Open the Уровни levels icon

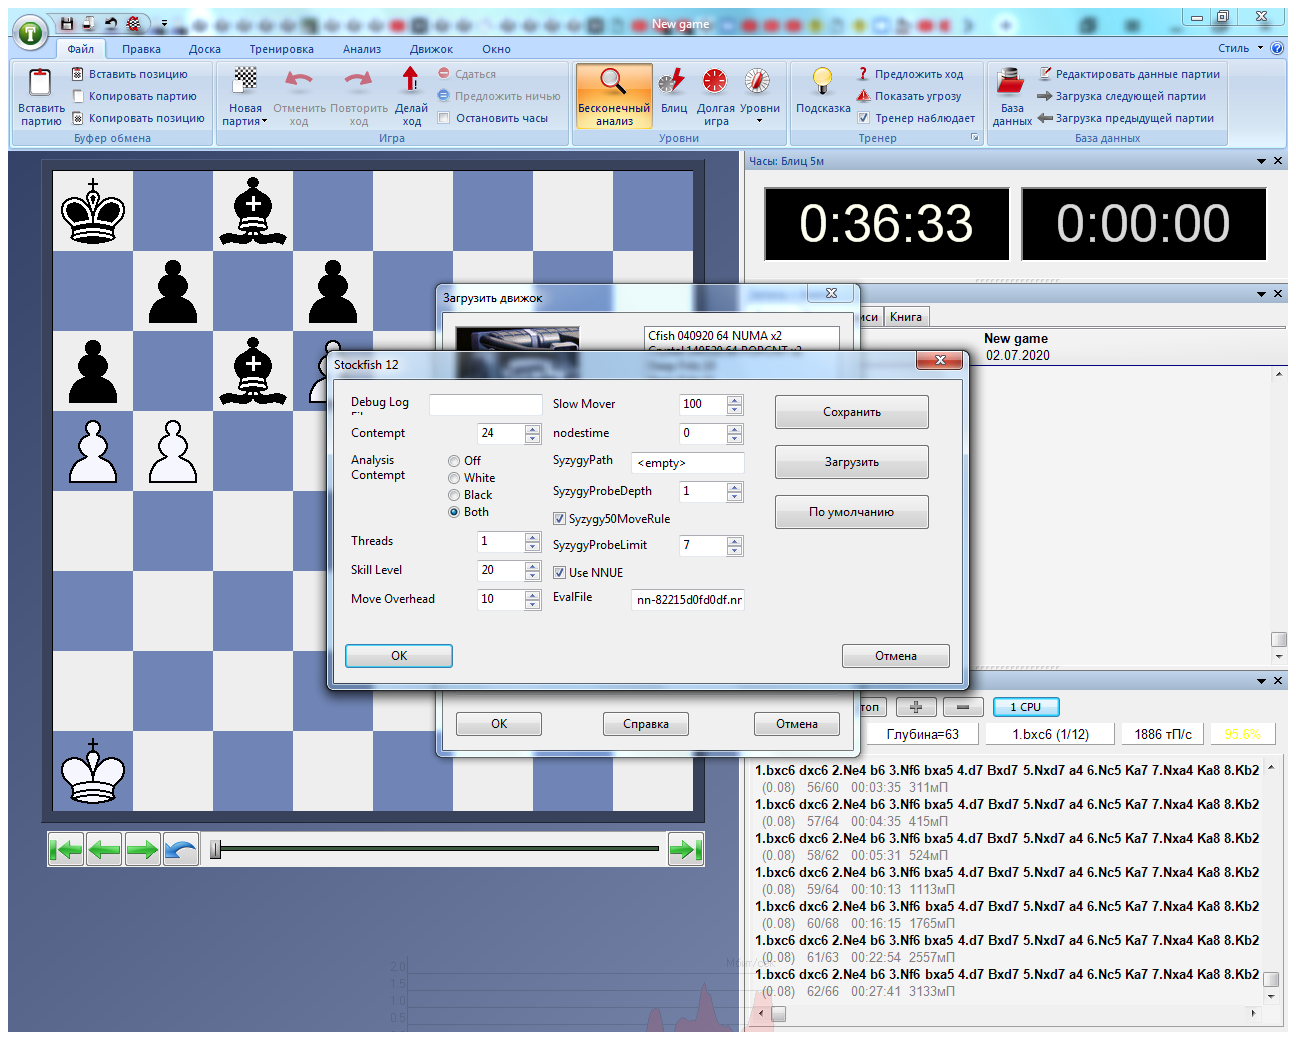tap(758, 81)
